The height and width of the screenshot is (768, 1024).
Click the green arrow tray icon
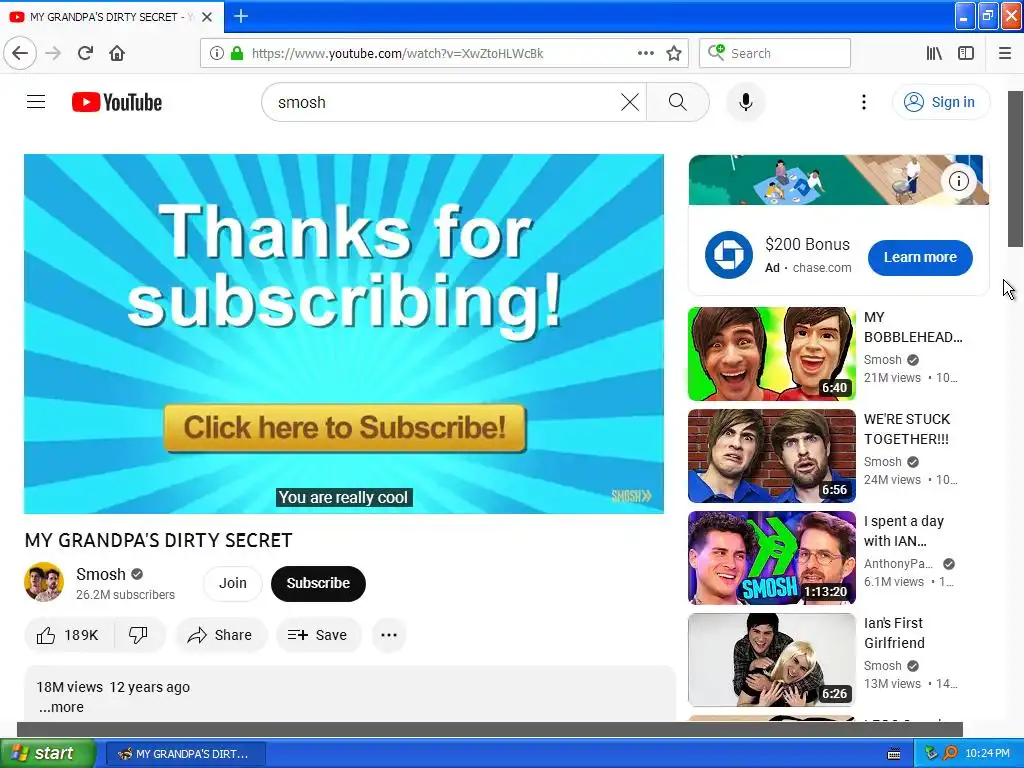(x=931, y=754)
